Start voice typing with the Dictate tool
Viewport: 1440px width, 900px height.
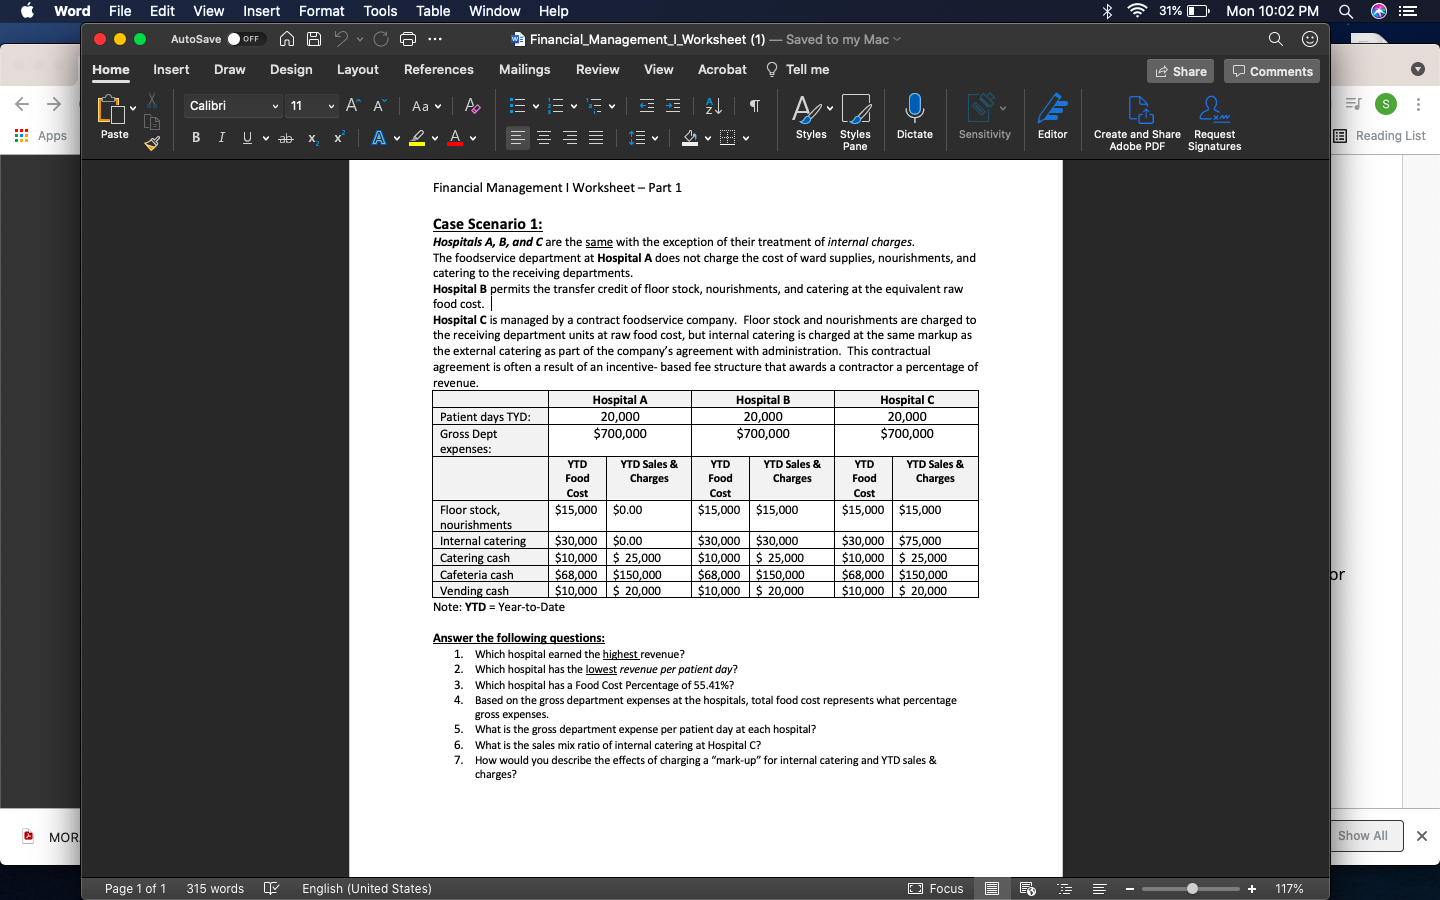pos(914,118)
